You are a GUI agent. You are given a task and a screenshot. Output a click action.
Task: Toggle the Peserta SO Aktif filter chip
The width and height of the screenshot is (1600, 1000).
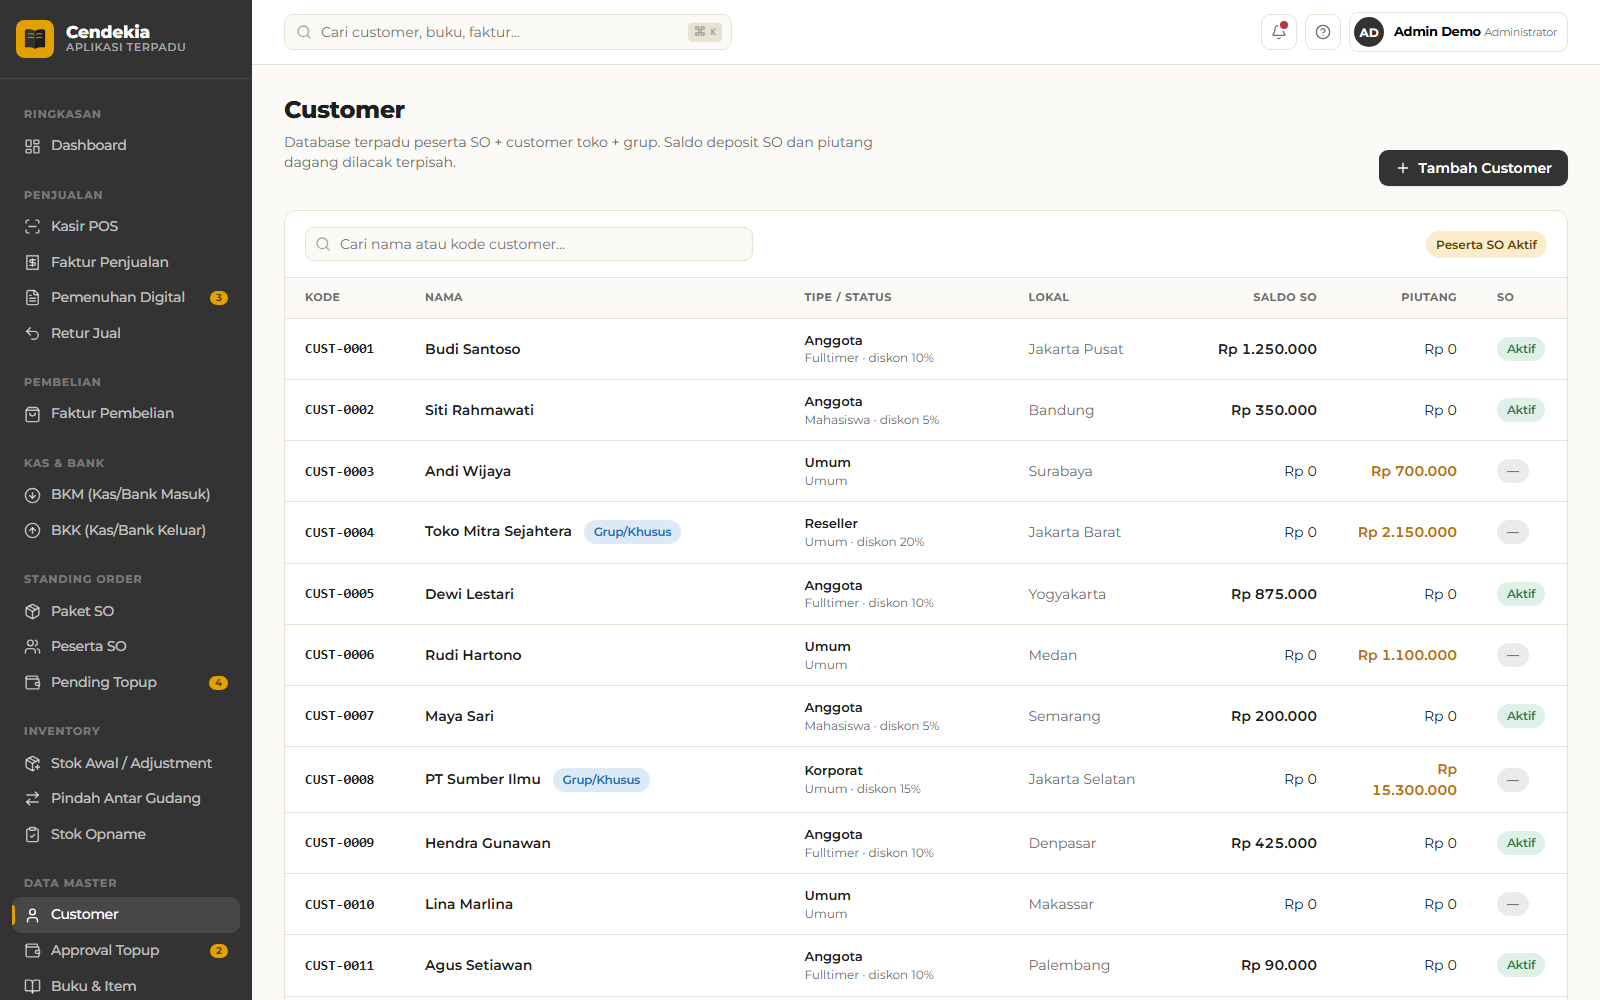(x=1486, y=245)
